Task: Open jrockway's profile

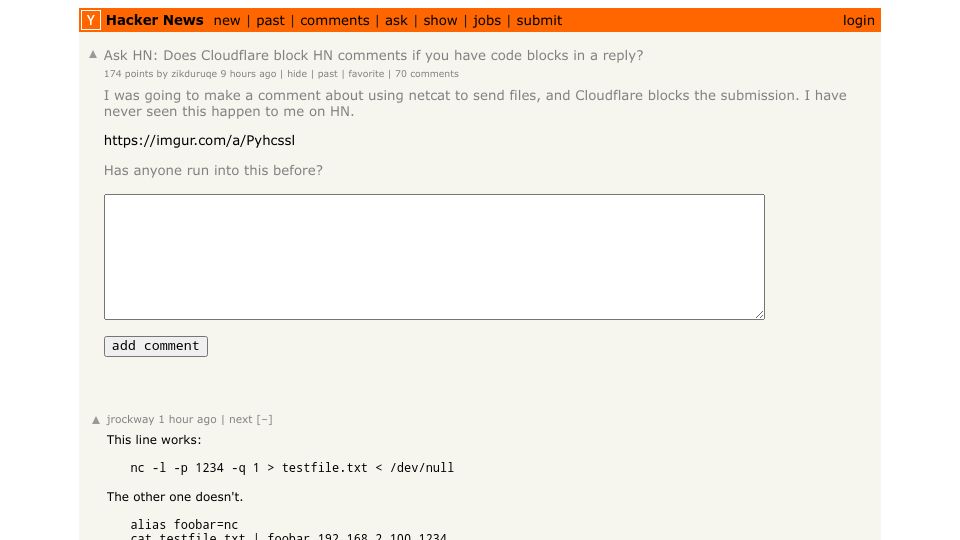Action: [130, 419]
